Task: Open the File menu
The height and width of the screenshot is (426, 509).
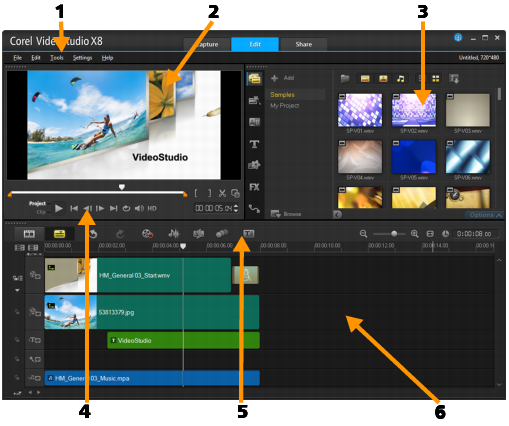Action: (17, 58)
